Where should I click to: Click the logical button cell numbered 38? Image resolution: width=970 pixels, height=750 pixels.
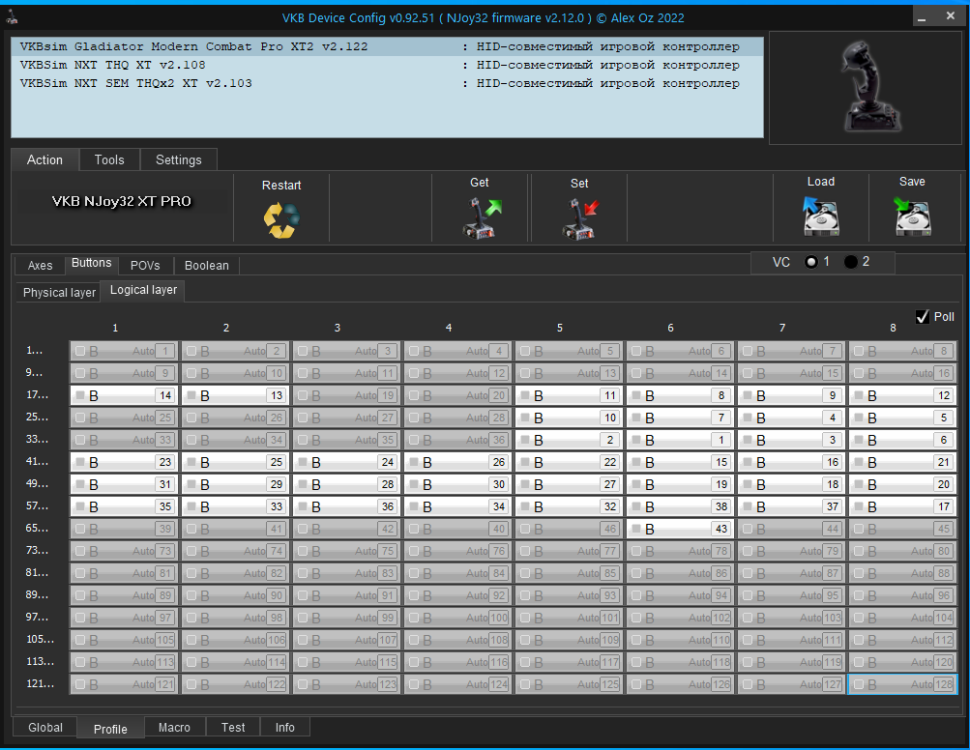tap(679, 506)
